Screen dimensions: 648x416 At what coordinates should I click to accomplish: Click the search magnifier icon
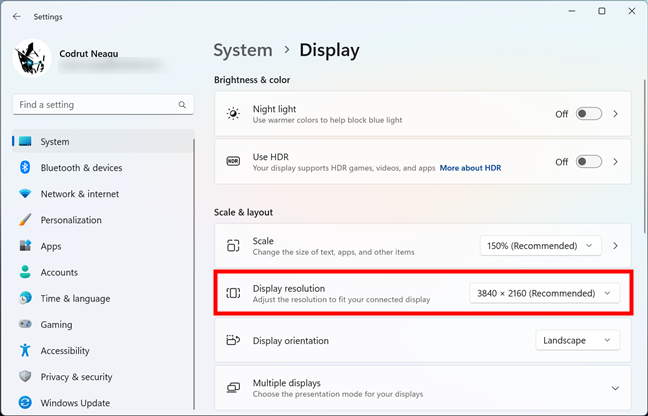[x=182, y=104]
